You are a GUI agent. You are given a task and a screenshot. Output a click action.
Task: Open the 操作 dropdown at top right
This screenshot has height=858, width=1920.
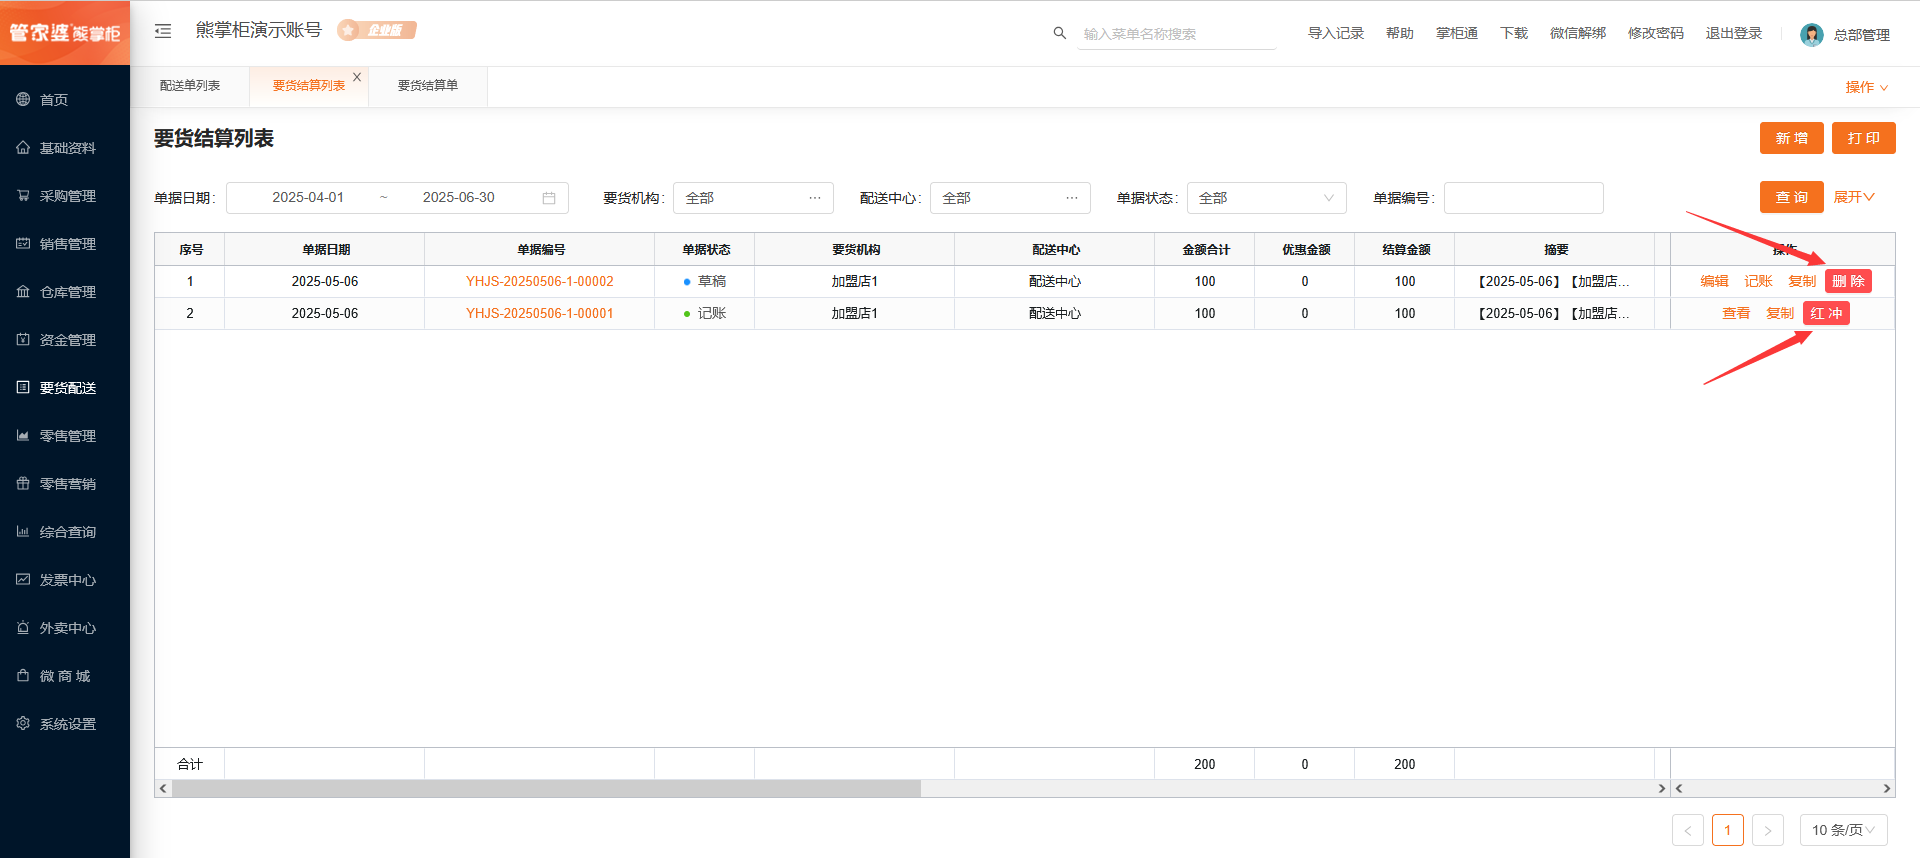pyautogui.click(x=1866, y=88)
